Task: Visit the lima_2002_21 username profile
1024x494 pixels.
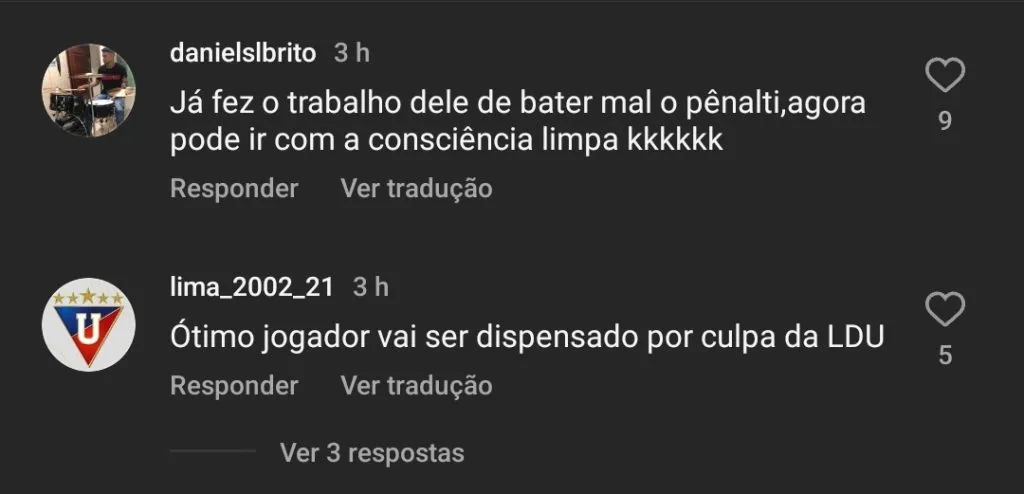Action: click(x=252, y=288)
